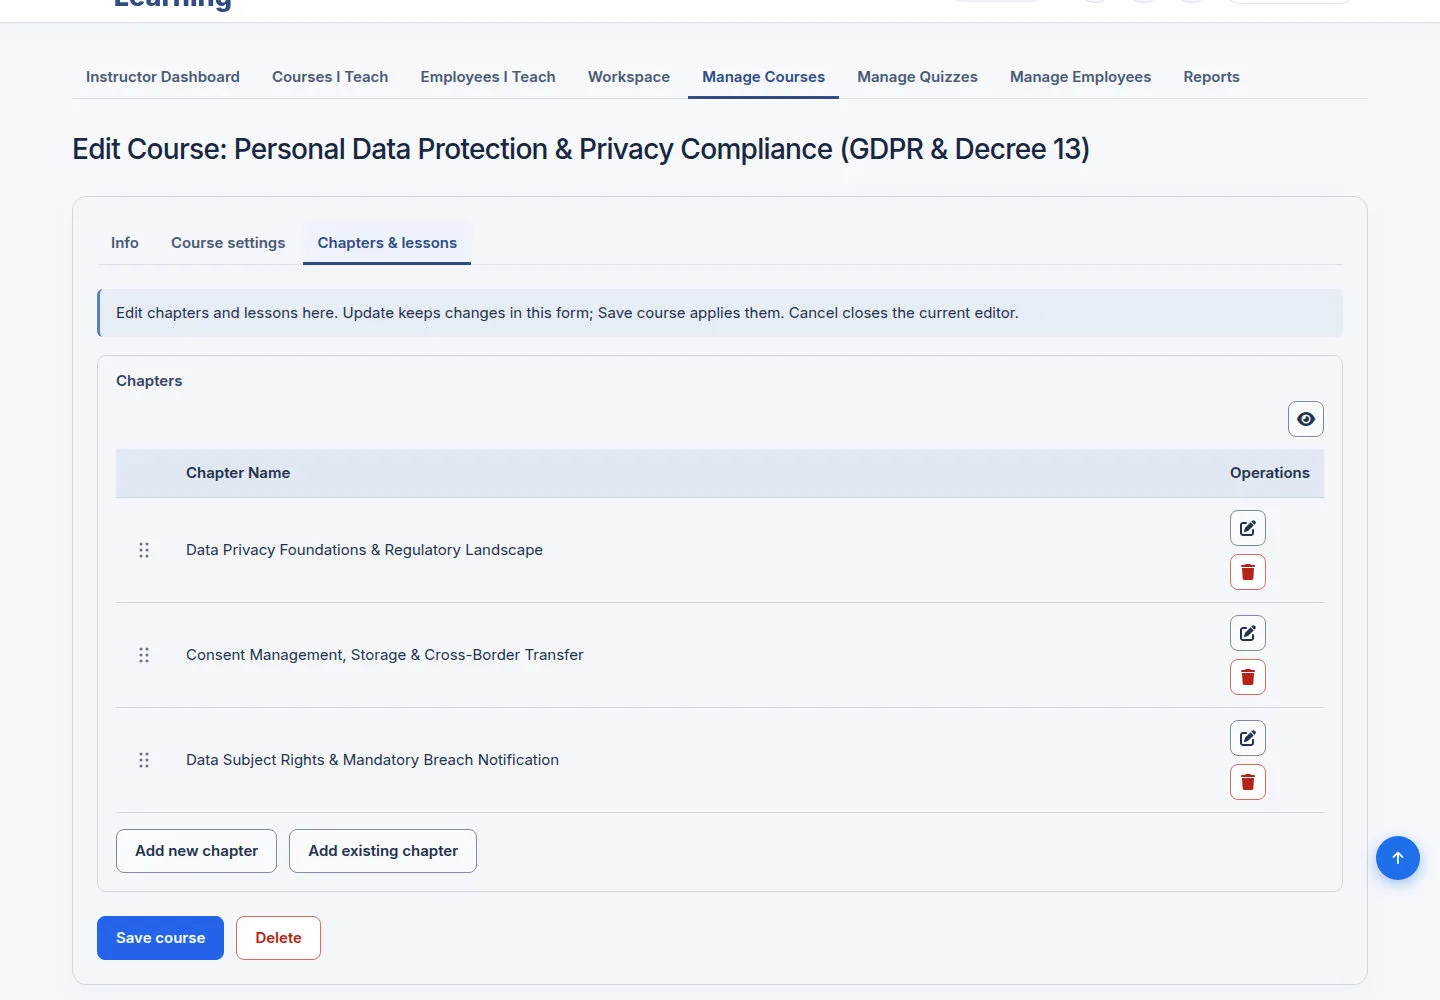This screenshot has height=1000, width=1440.
Task: Click the scroll-to-top arrow button
Action: point(1398,858)
